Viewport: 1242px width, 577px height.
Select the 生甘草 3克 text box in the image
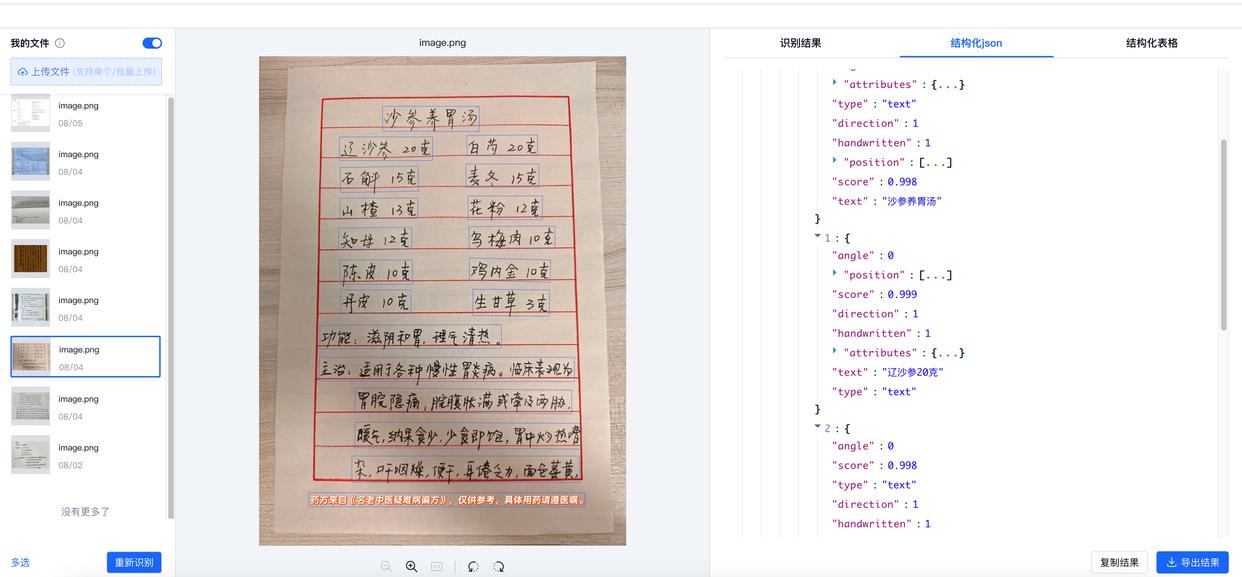(x=511, y=302)
